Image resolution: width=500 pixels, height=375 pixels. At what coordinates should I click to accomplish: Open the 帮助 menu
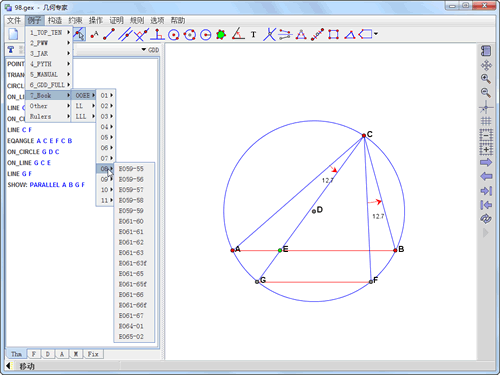tap(178, 20)
